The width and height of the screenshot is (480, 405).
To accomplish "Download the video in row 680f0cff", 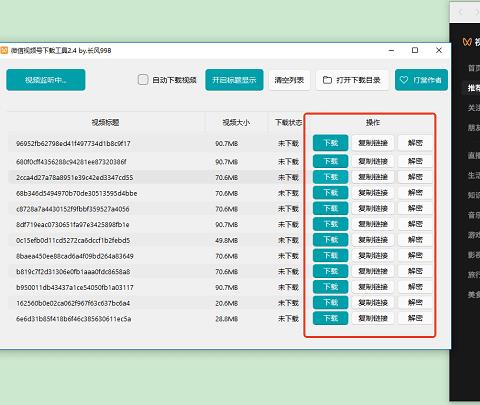I will pos(331,161).
